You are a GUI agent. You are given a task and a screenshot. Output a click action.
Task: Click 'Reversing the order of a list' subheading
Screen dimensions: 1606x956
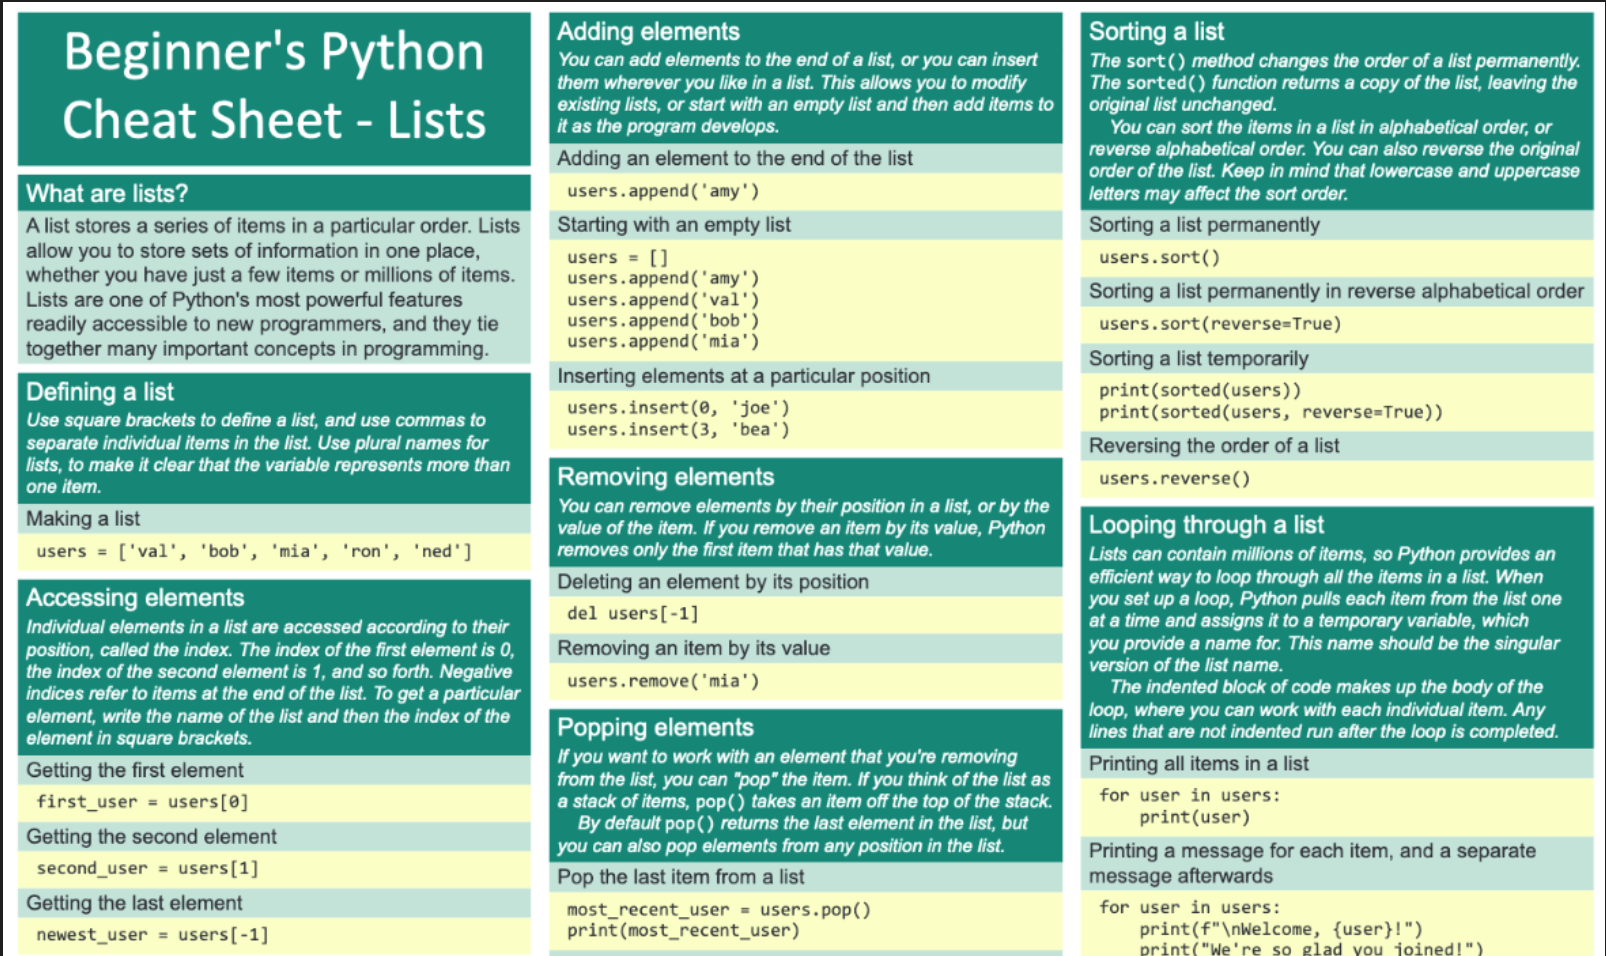tap(1214, 446)
